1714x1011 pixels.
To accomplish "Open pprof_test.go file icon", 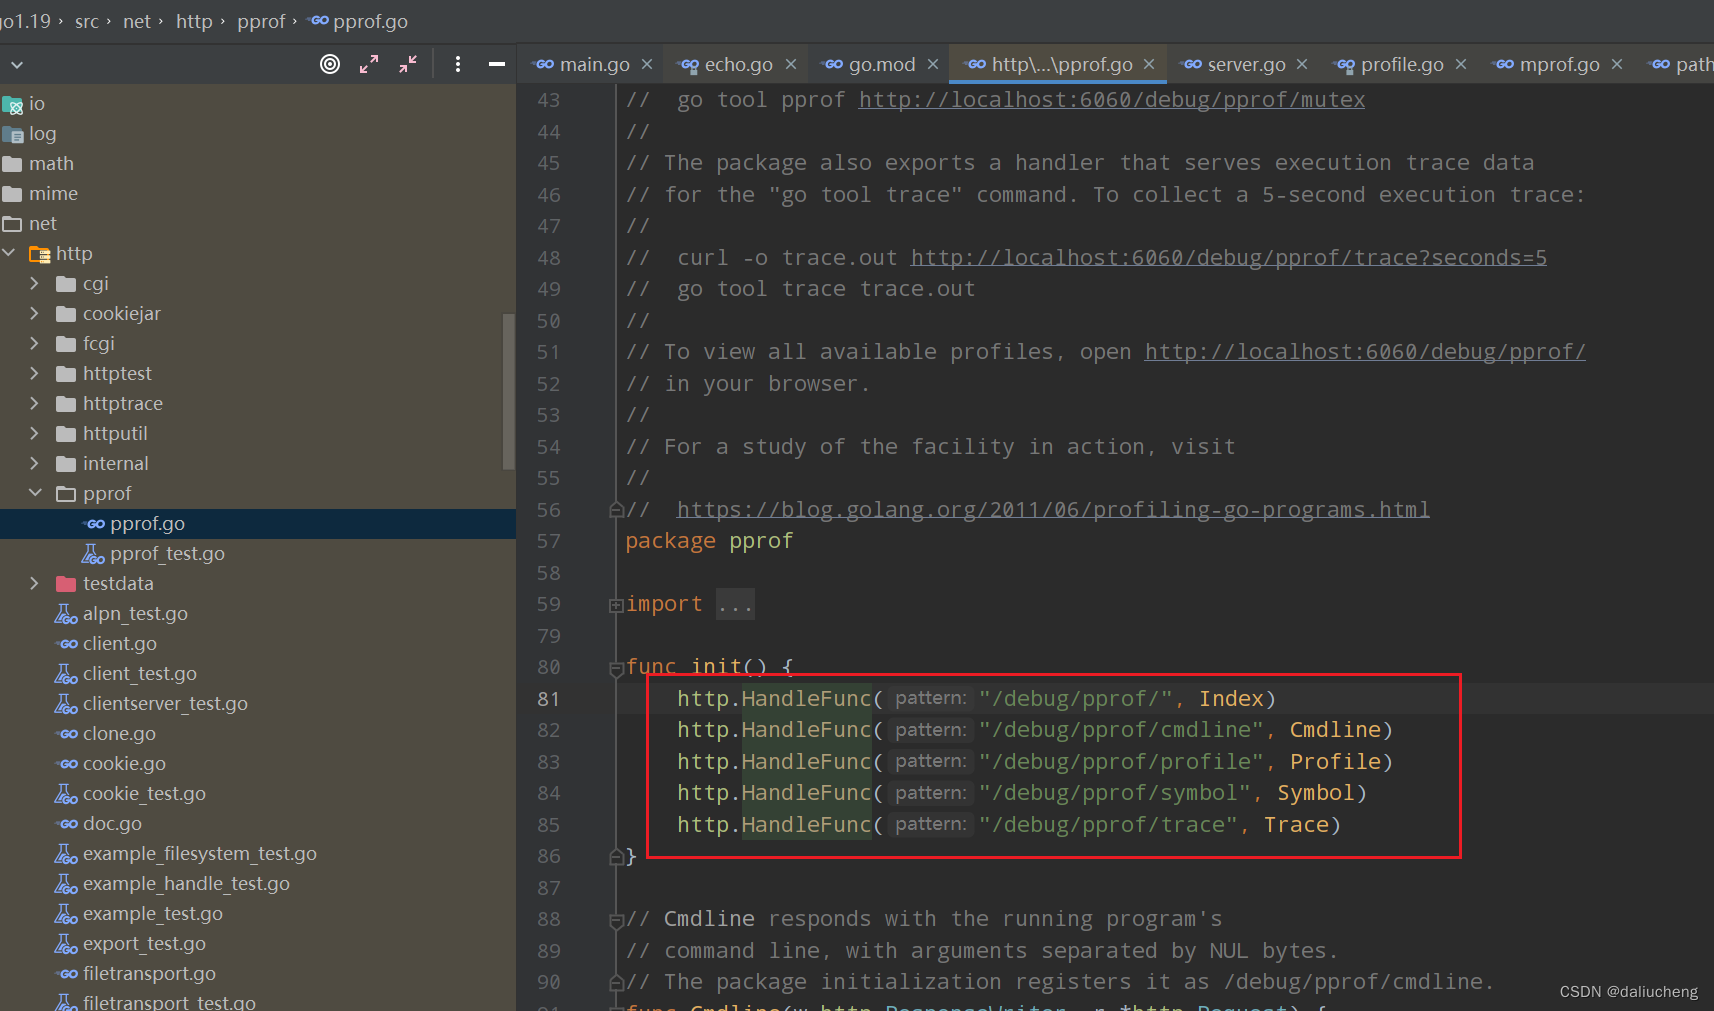I will click(x=93, y=554).
